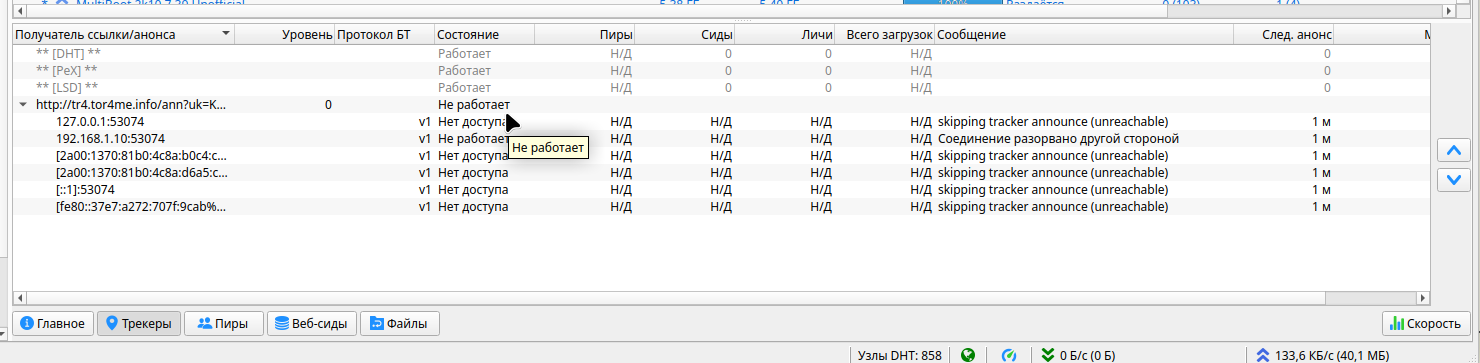Click the Соединение разорвано другой стороной message
Image resolution: width=1480 pixels, height=363 pixels.
pyautogui.click(x=1058, y=138)
